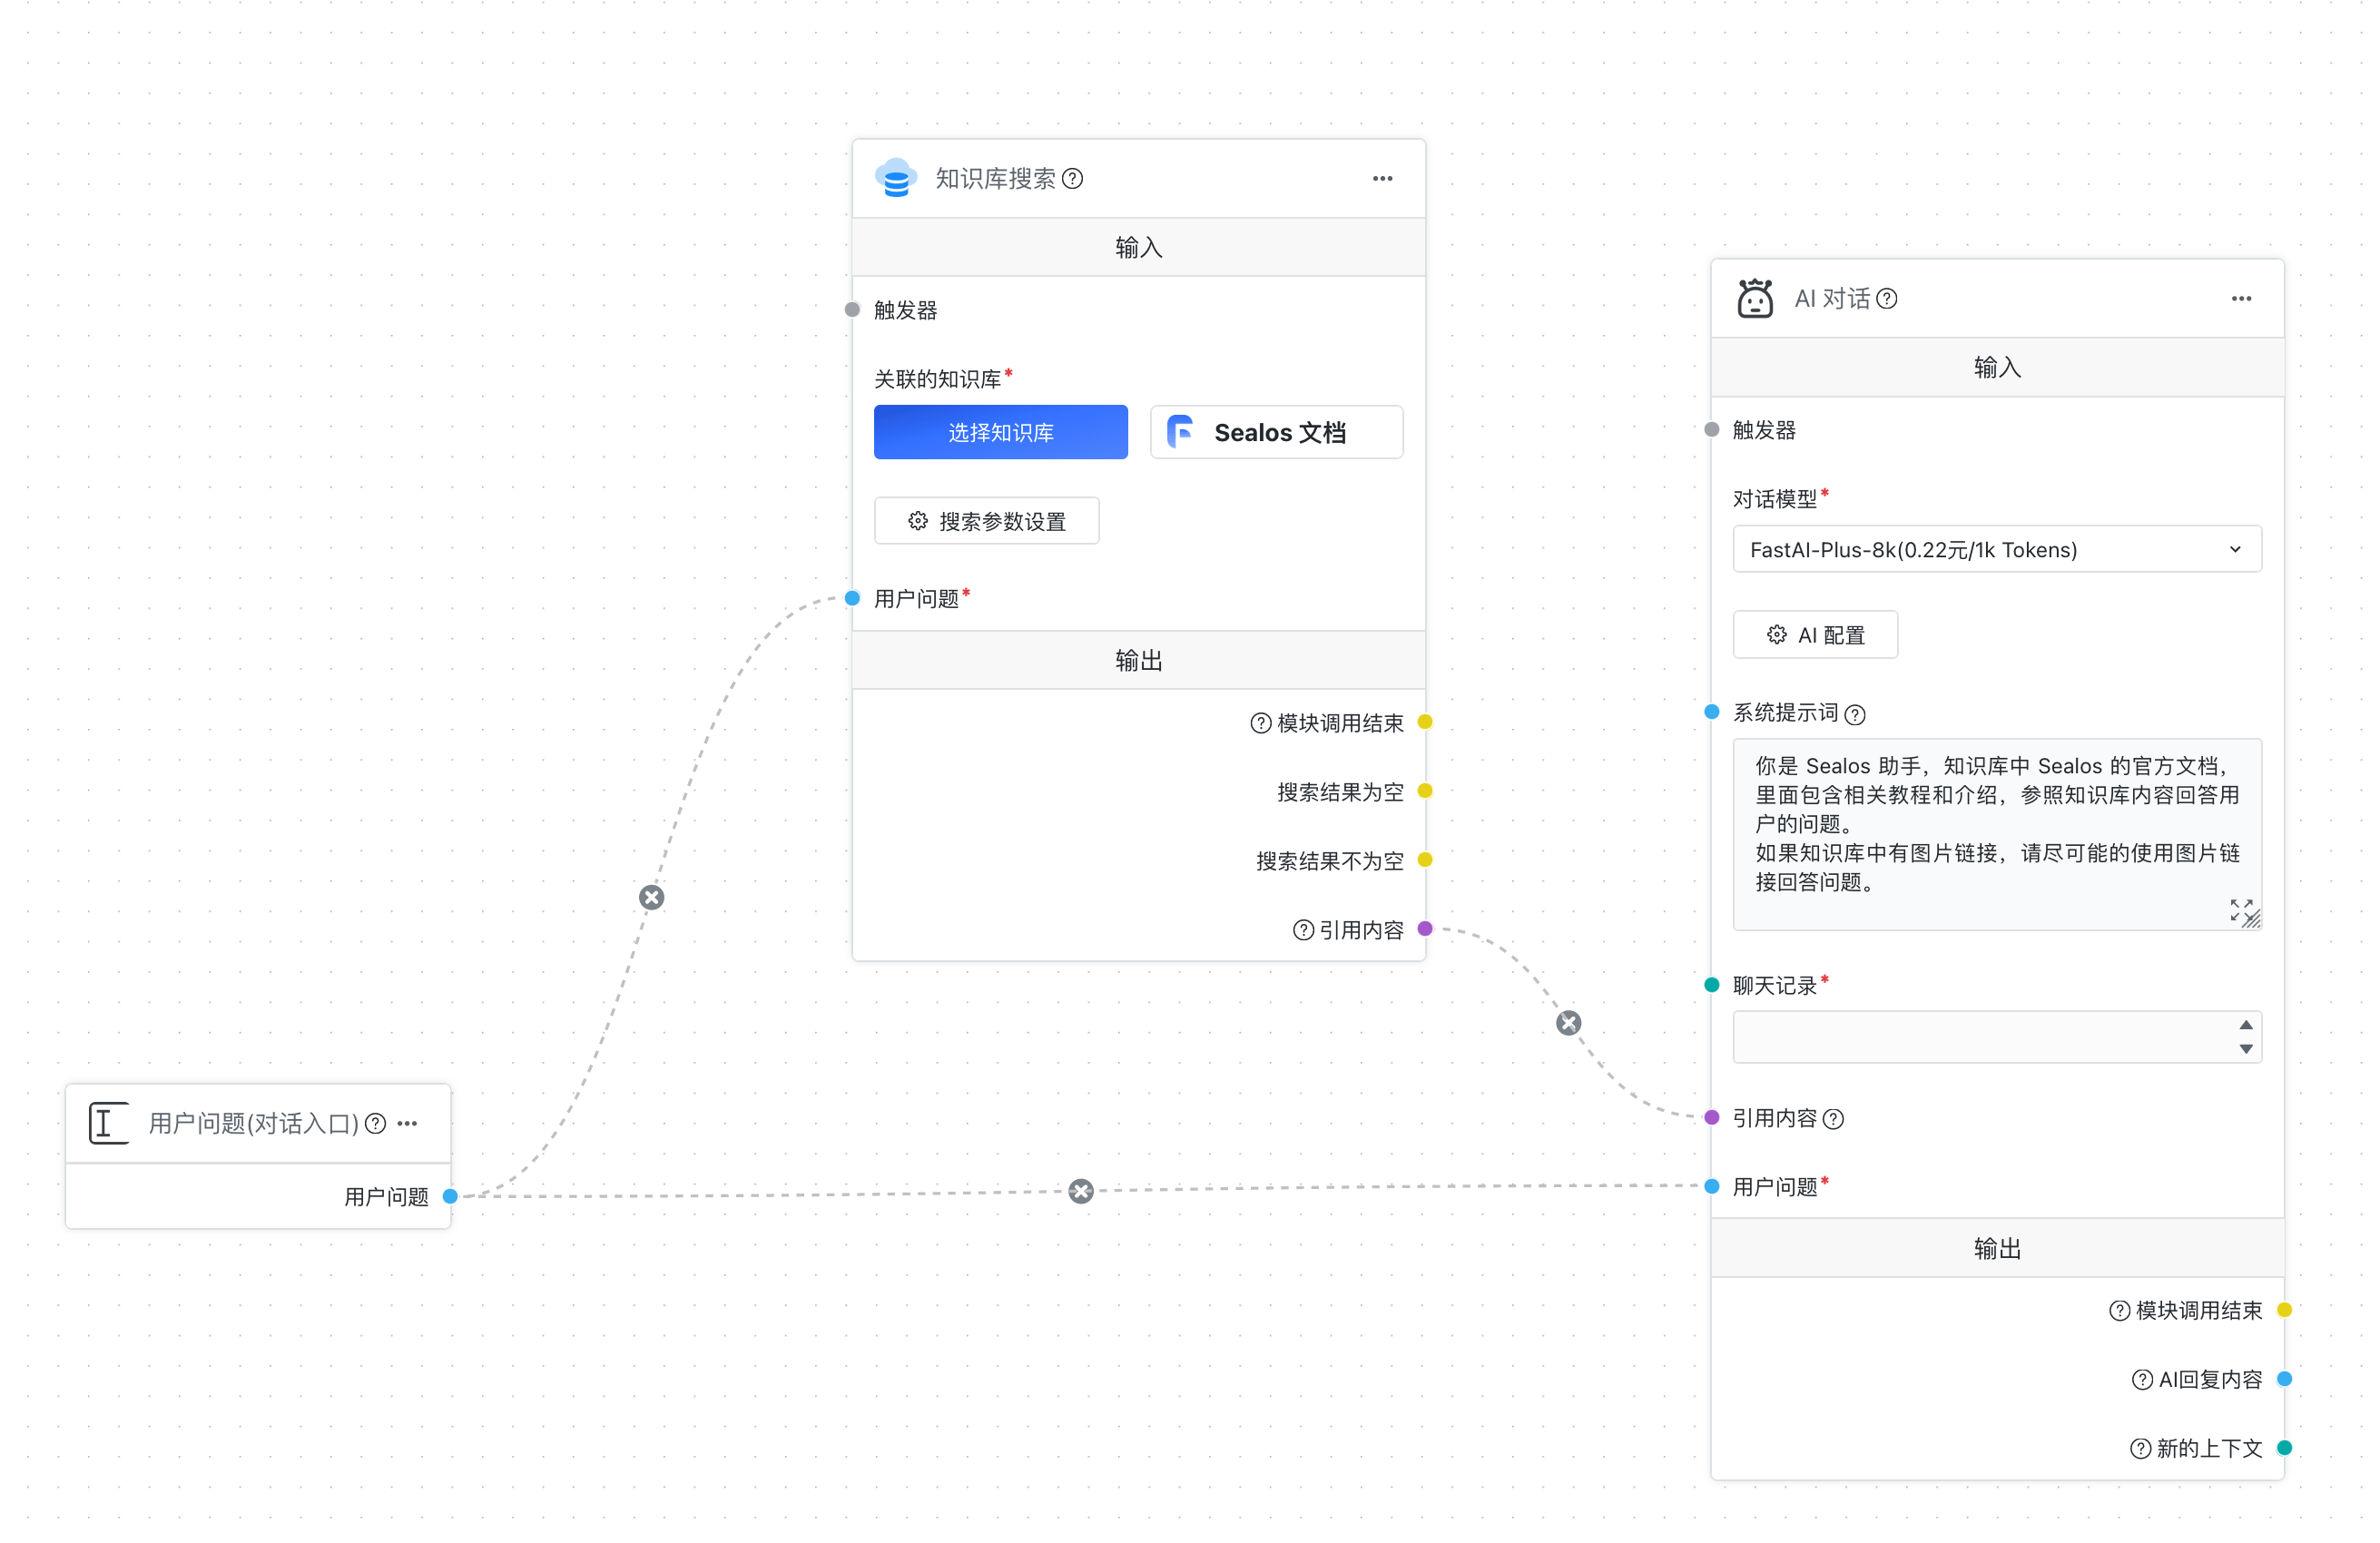The image size is (2380, 1543).
Task: Click 知识库搜索 模块调用结束 yellow output handle
Action: pyautogui.click(x=1425, y=722)
